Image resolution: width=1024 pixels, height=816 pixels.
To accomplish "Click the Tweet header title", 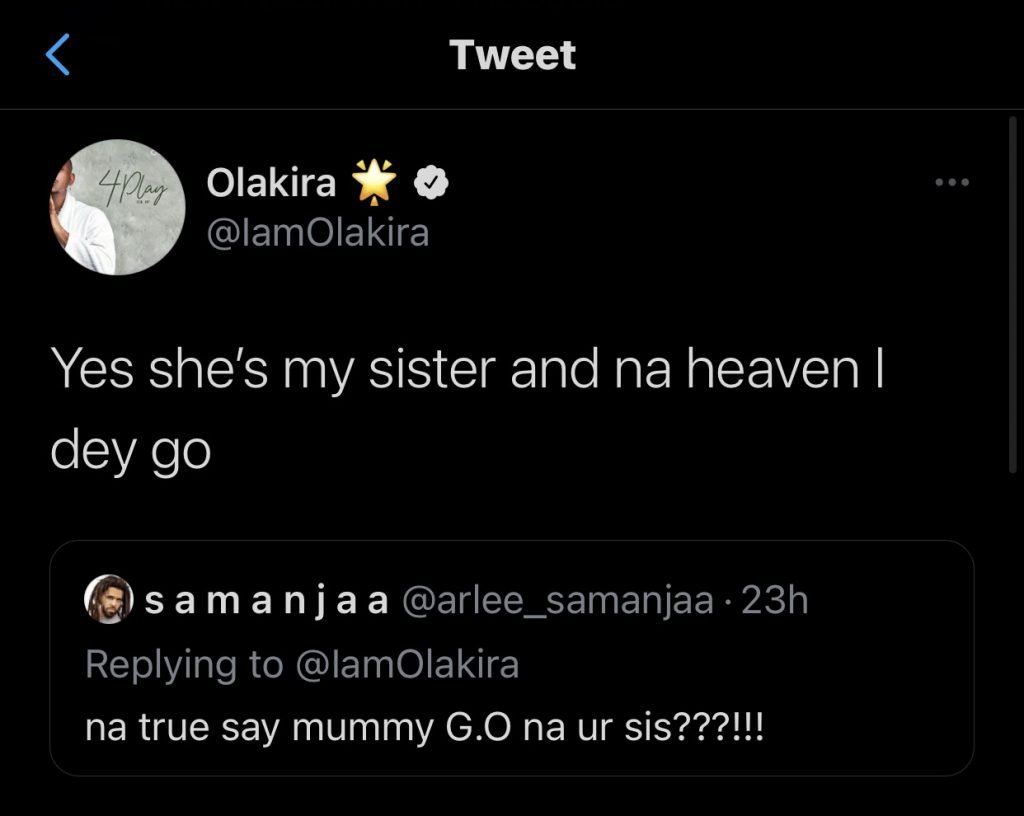I will (x=512, y=55).
